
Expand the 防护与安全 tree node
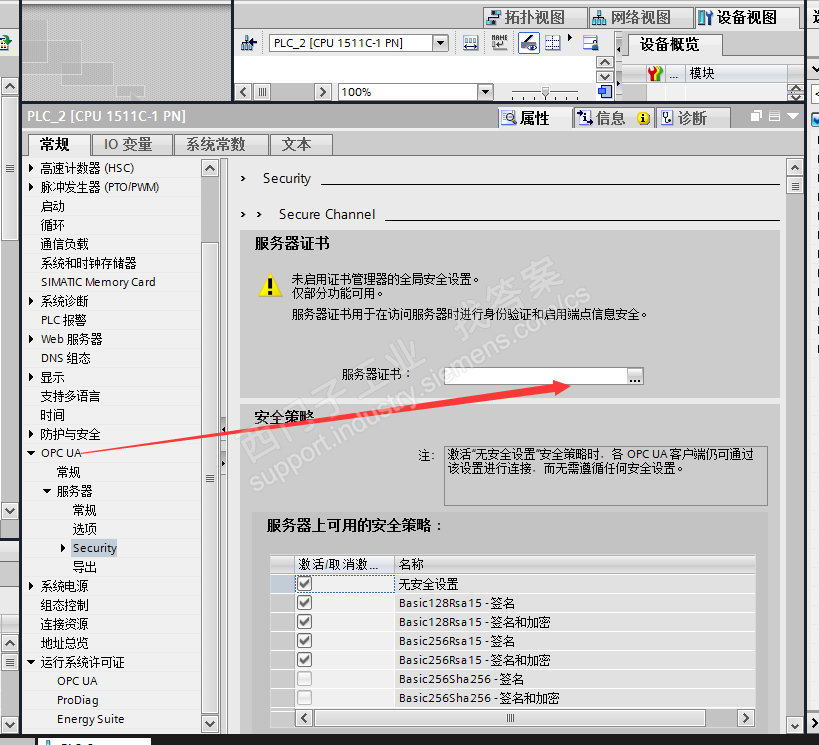click(x=31, y=434)
